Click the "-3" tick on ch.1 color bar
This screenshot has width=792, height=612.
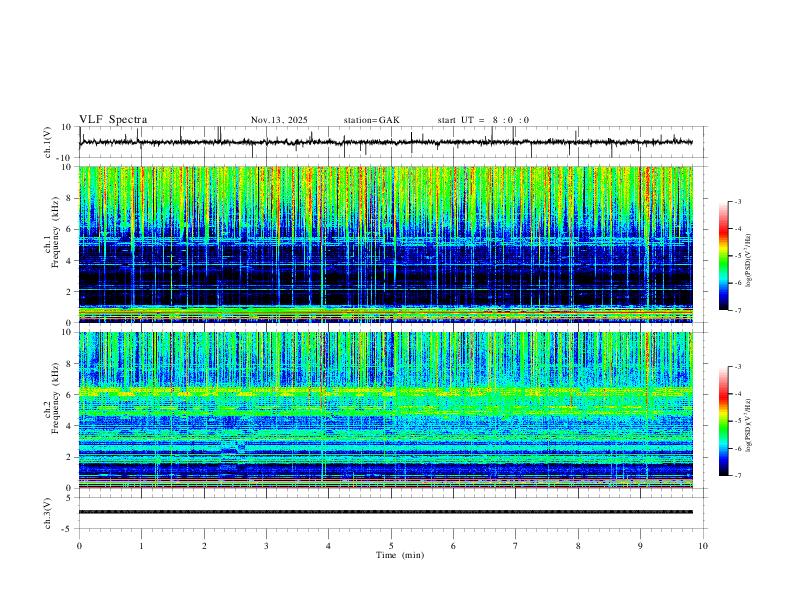coord(737,201)
